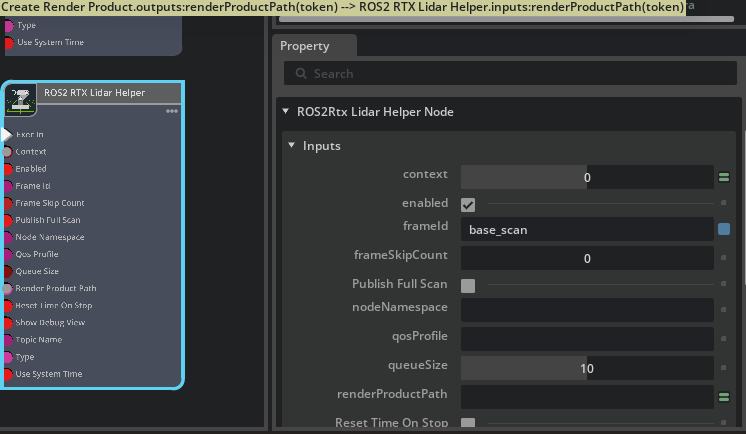746x434 pixels.
Task: Click the small indicator beside nodeNamespace
Action: [723, 309]
